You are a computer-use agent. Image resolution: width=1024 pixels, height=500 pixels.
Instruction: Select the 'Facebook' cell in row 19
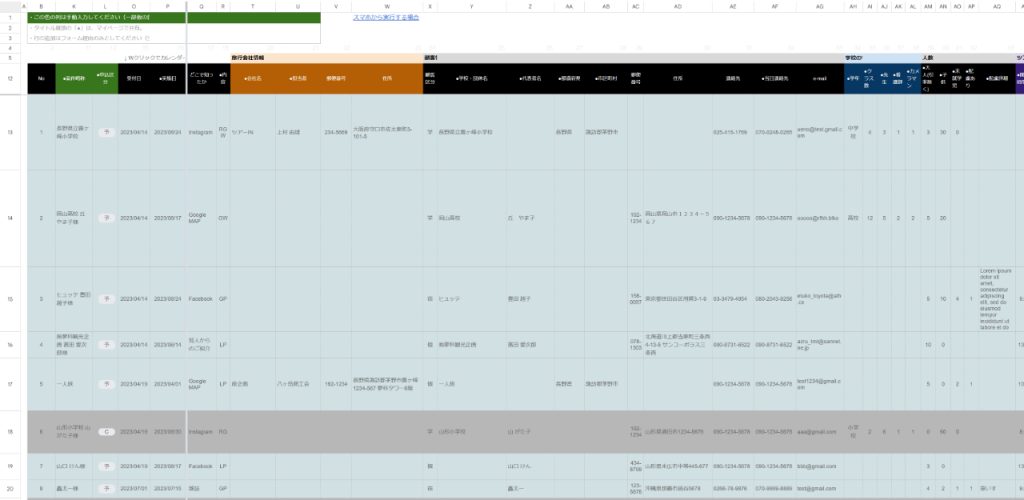tap(202, 466)
